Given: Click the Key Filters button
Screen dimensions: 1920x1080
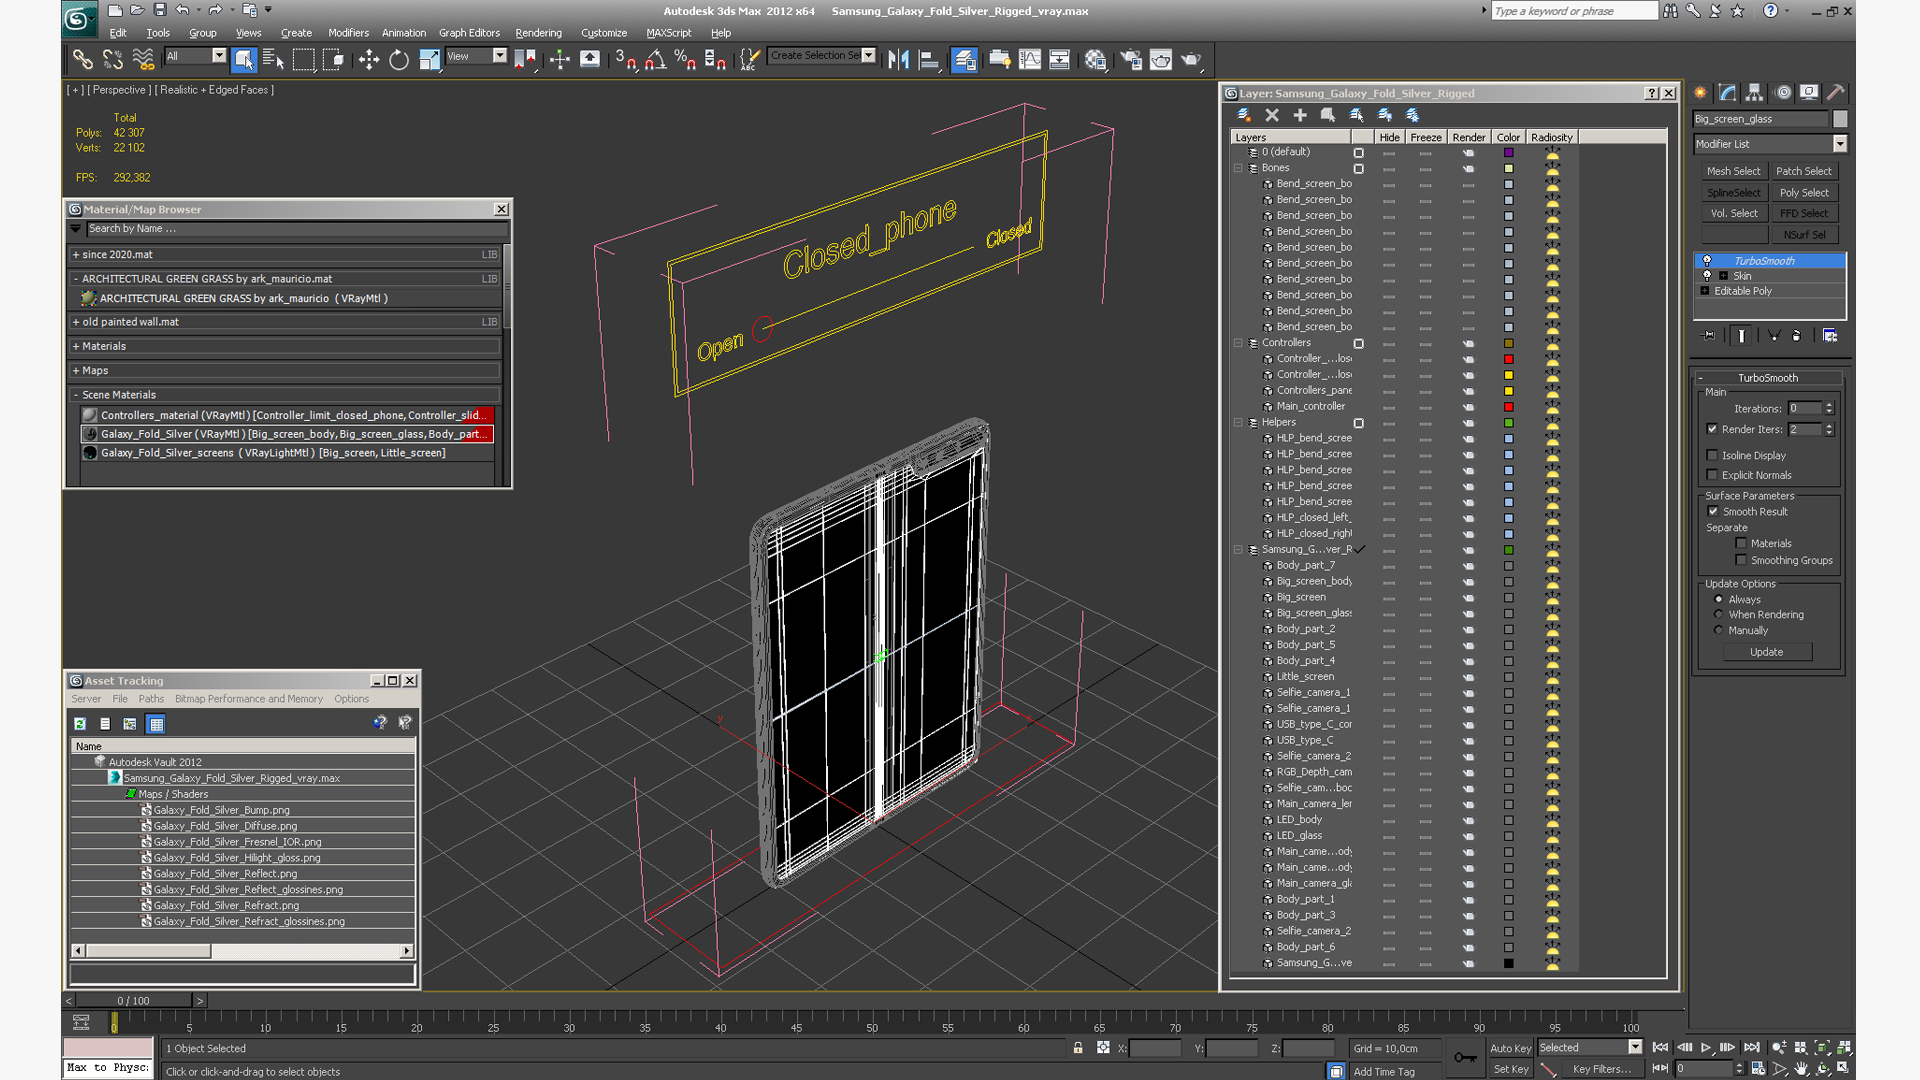Looking at the screenshot, I should point(1600,1069).
